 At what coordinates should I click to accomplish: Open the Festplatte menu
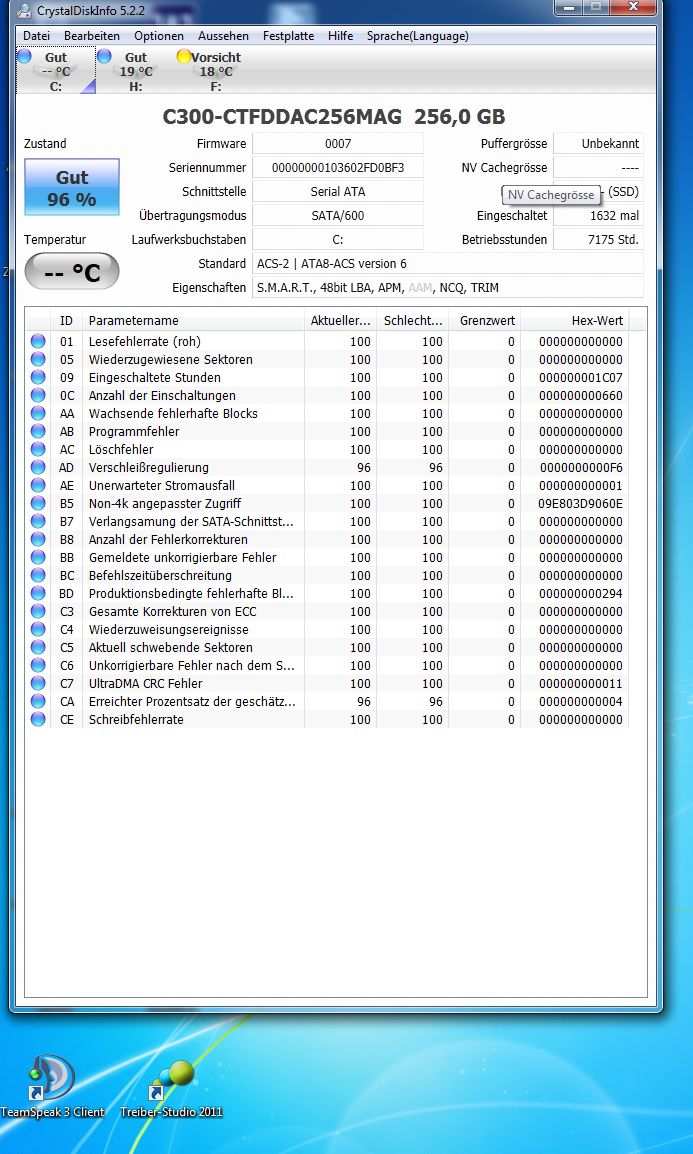(288, 35)
